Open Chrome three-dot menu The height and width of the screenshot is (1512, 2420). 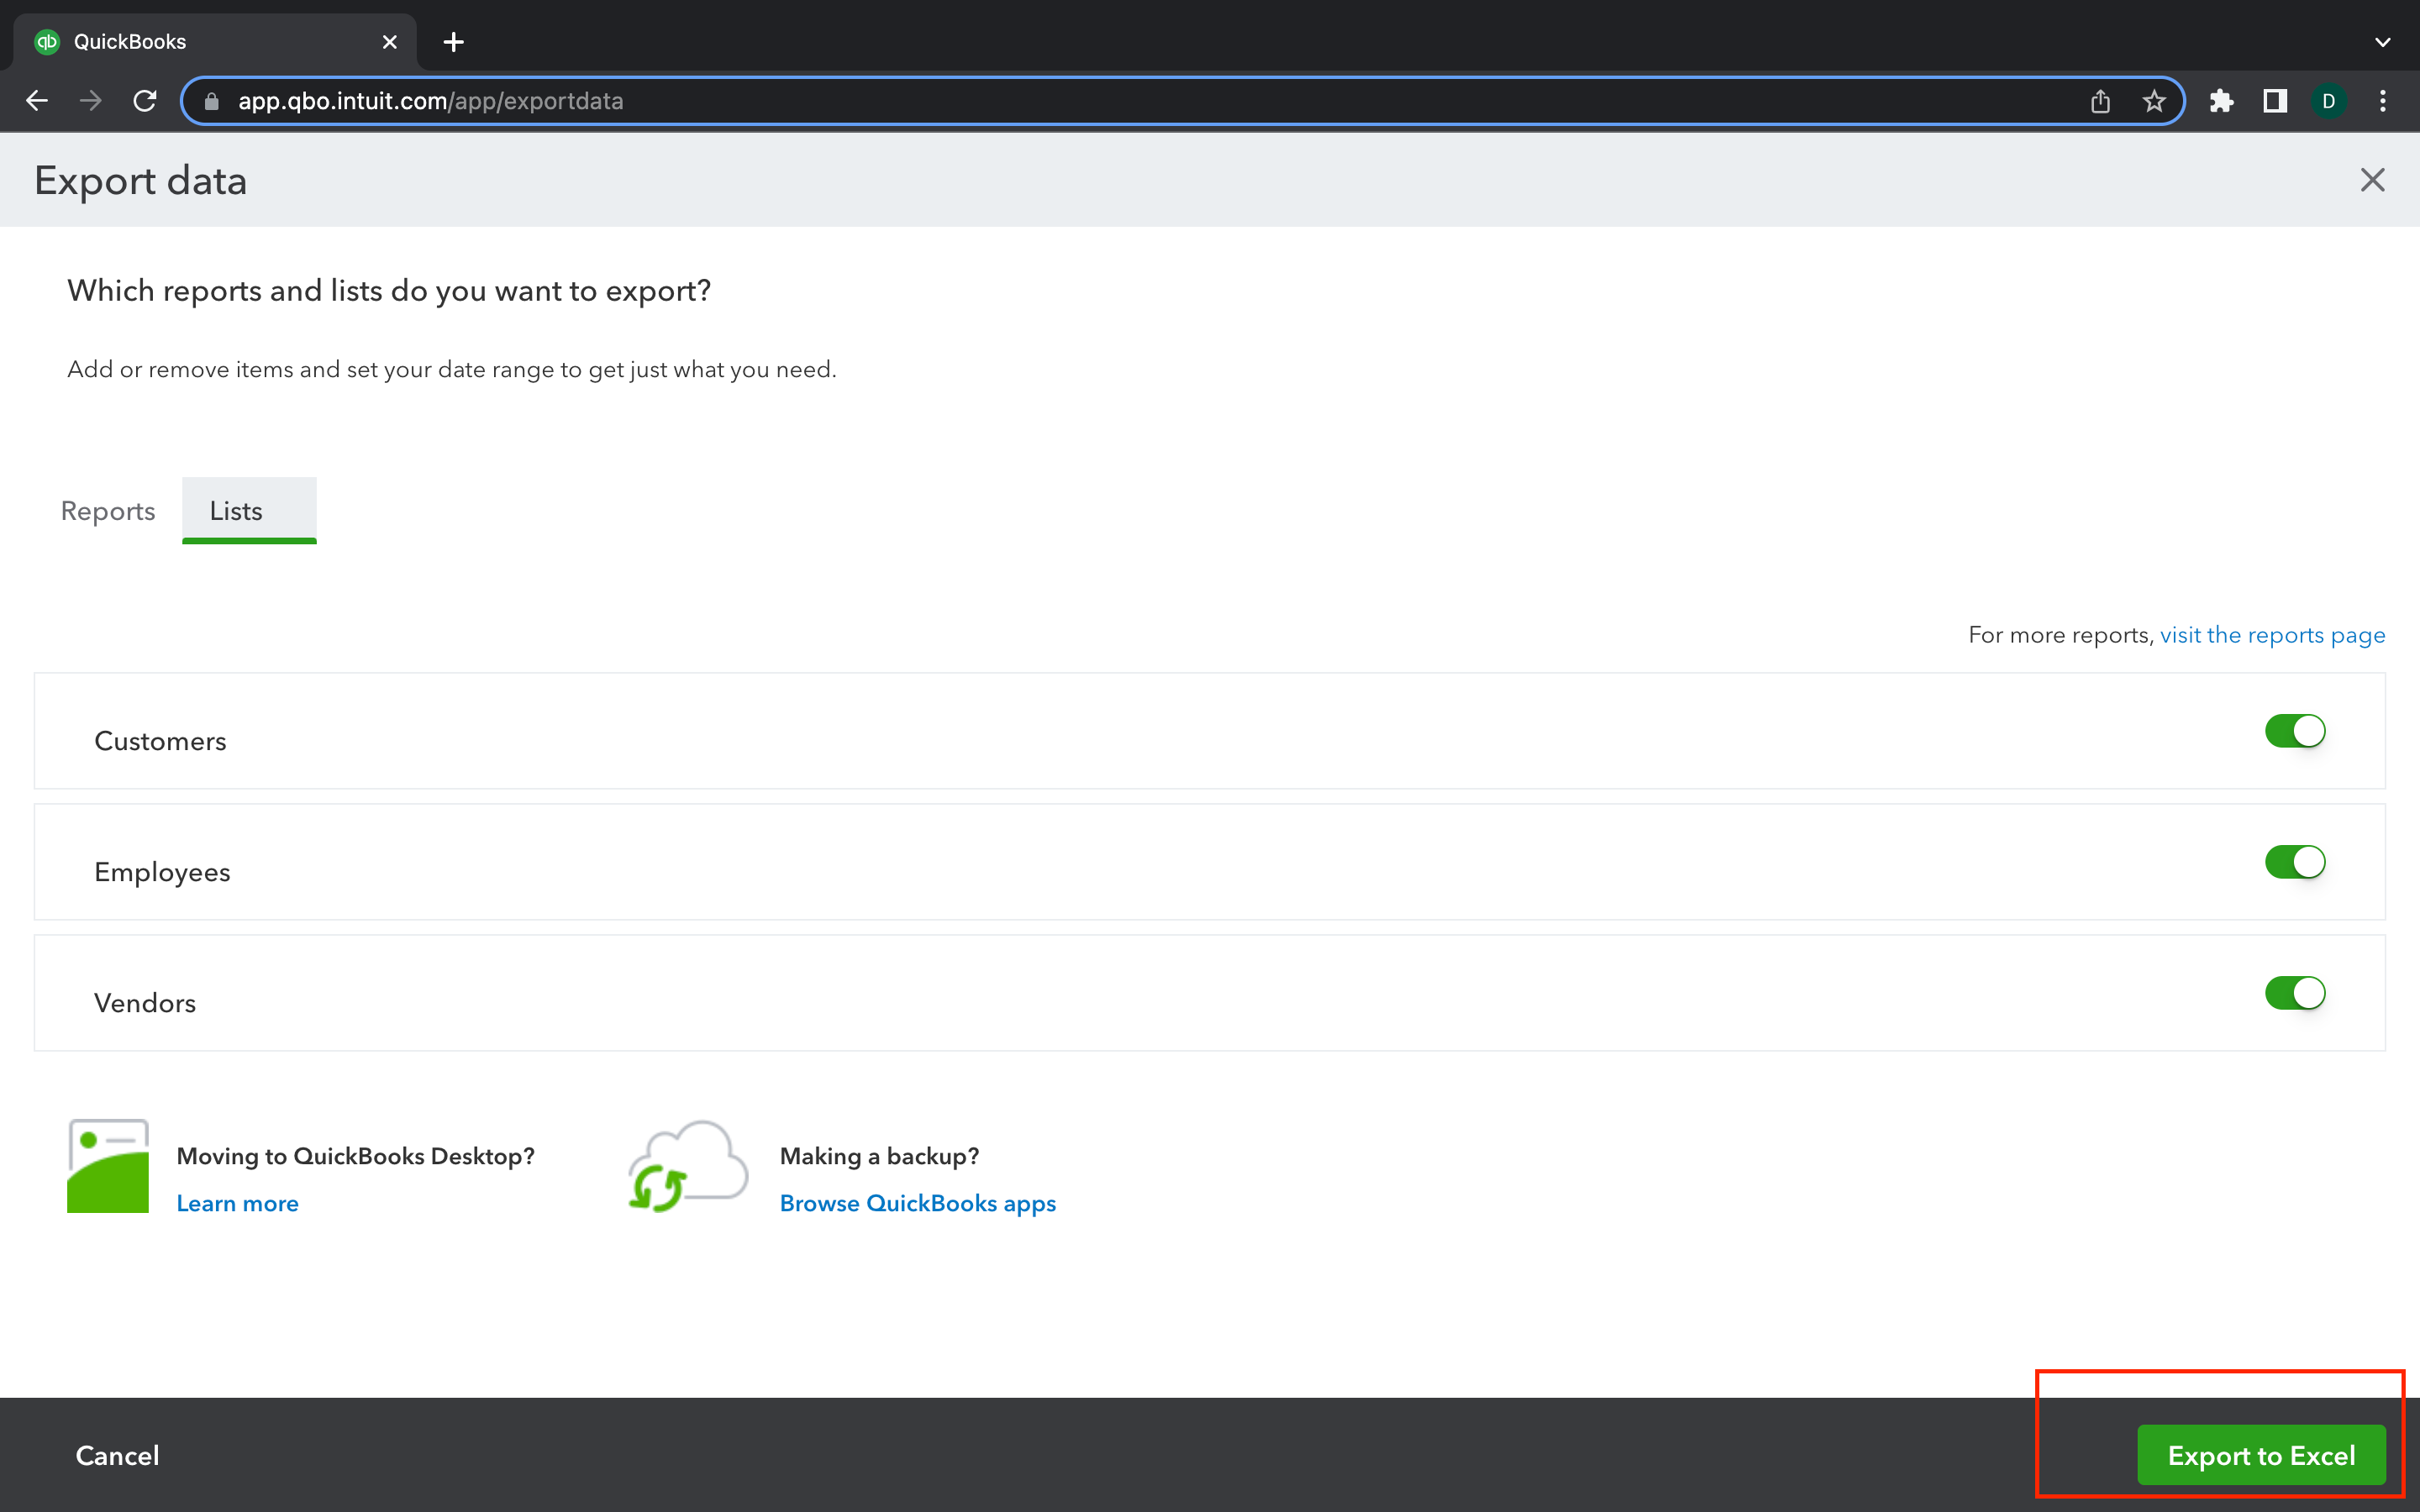pos(2383,101)
